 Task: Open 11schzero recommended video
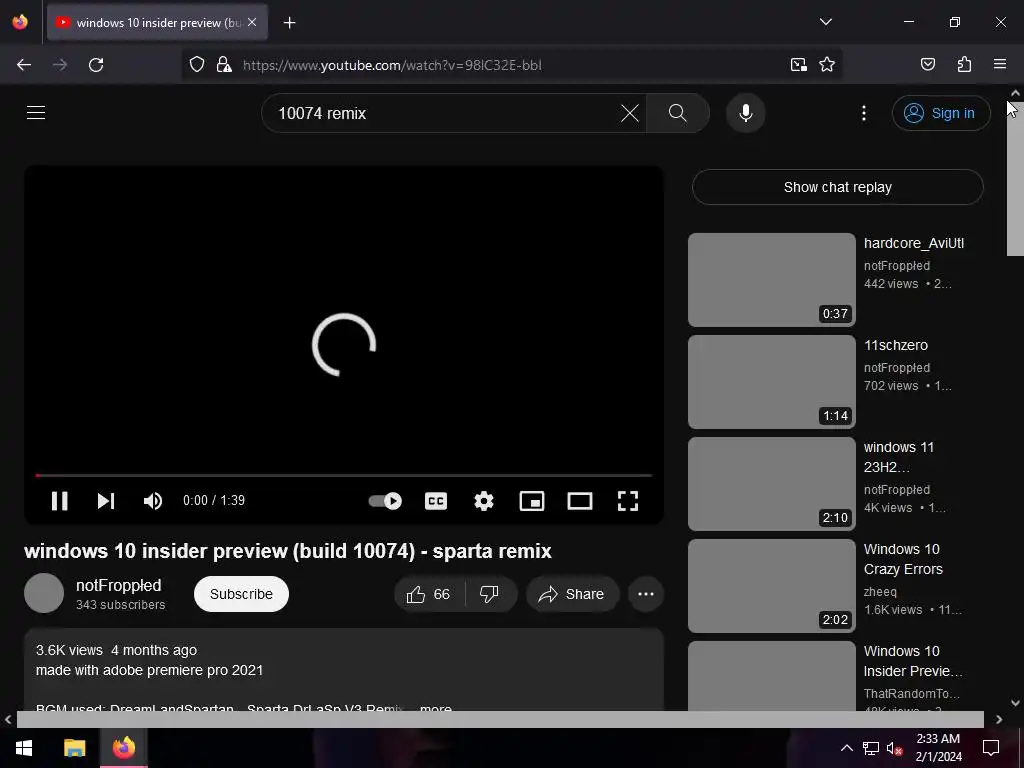coord(771,381)
